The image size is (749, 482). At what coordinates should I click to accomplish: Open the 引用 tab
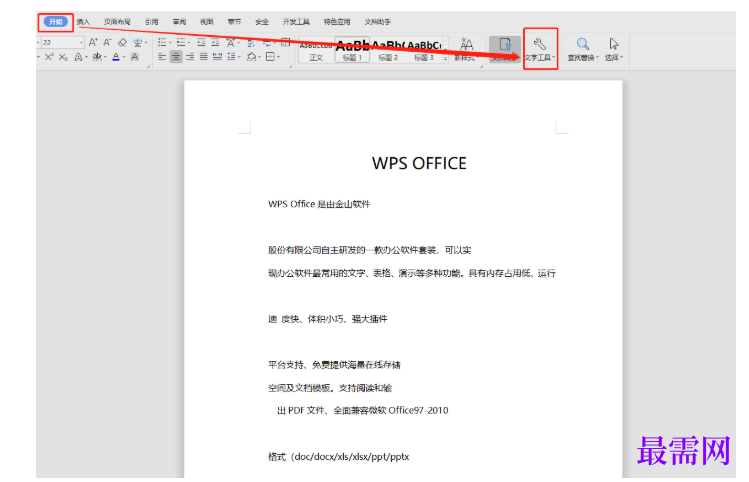click(151, 22)
